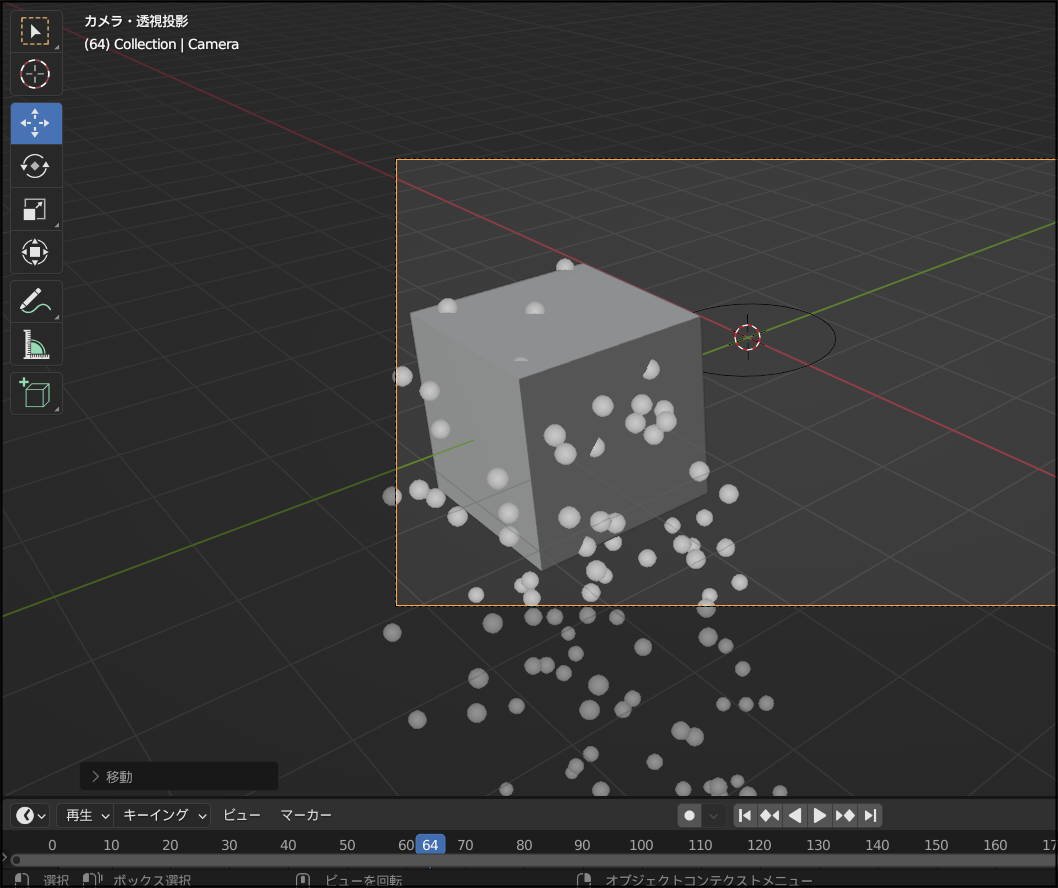
Task: Open the 再生 playback dropdown
Action: (x=85, y=815)
